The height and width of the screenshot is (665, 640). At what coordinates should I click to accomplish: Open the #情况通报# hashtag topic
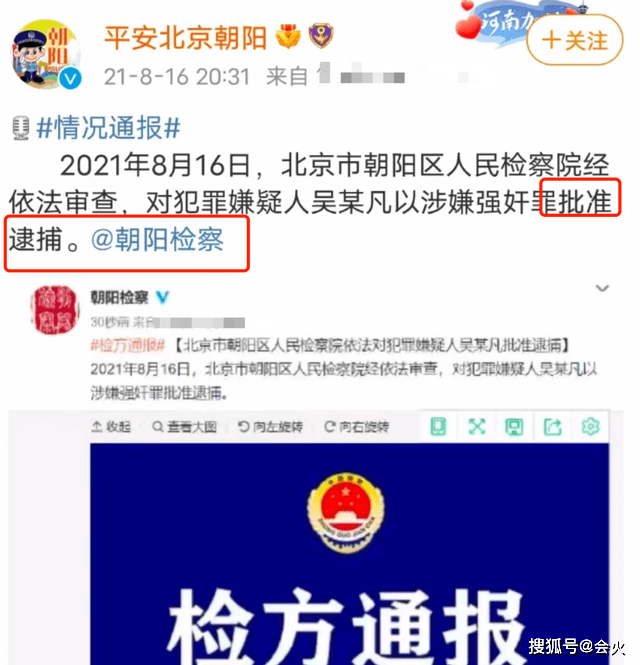[x=108, y=128]
